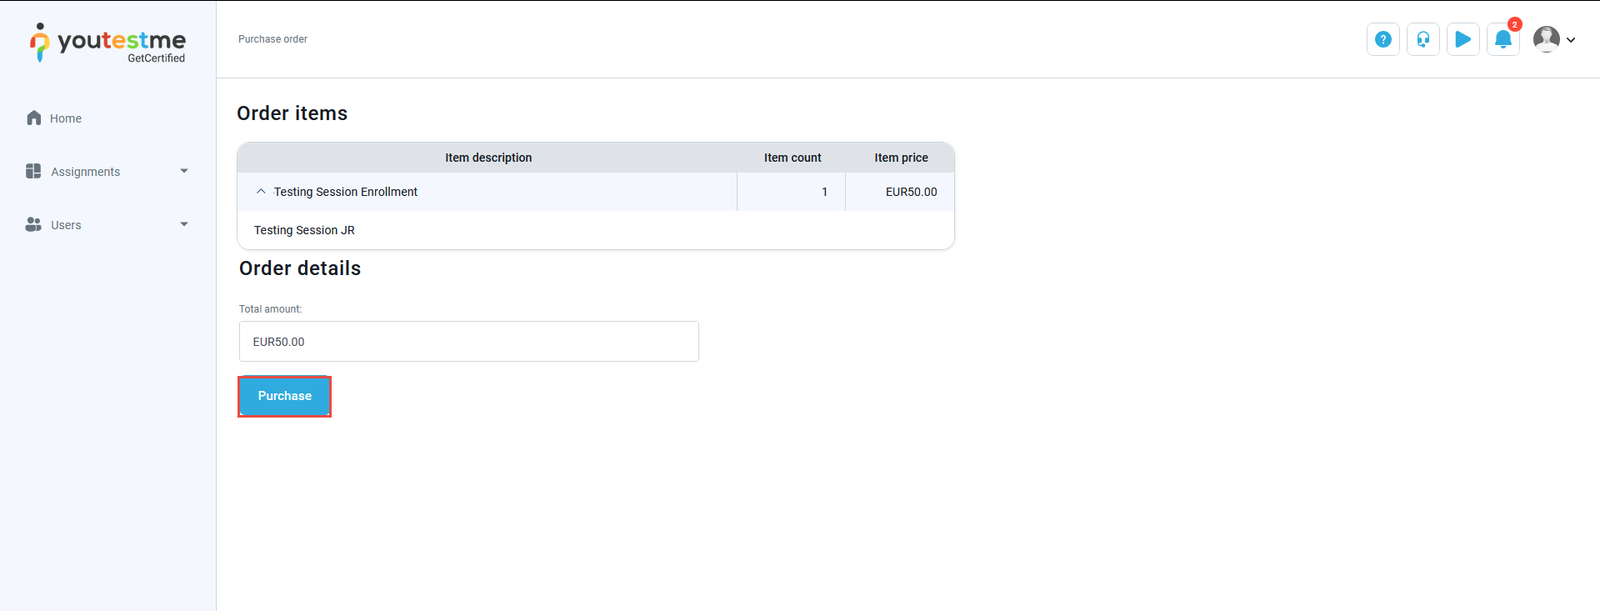1600x611 pixels.
Task: Click the Home house icon
Action: click(34, 118)
